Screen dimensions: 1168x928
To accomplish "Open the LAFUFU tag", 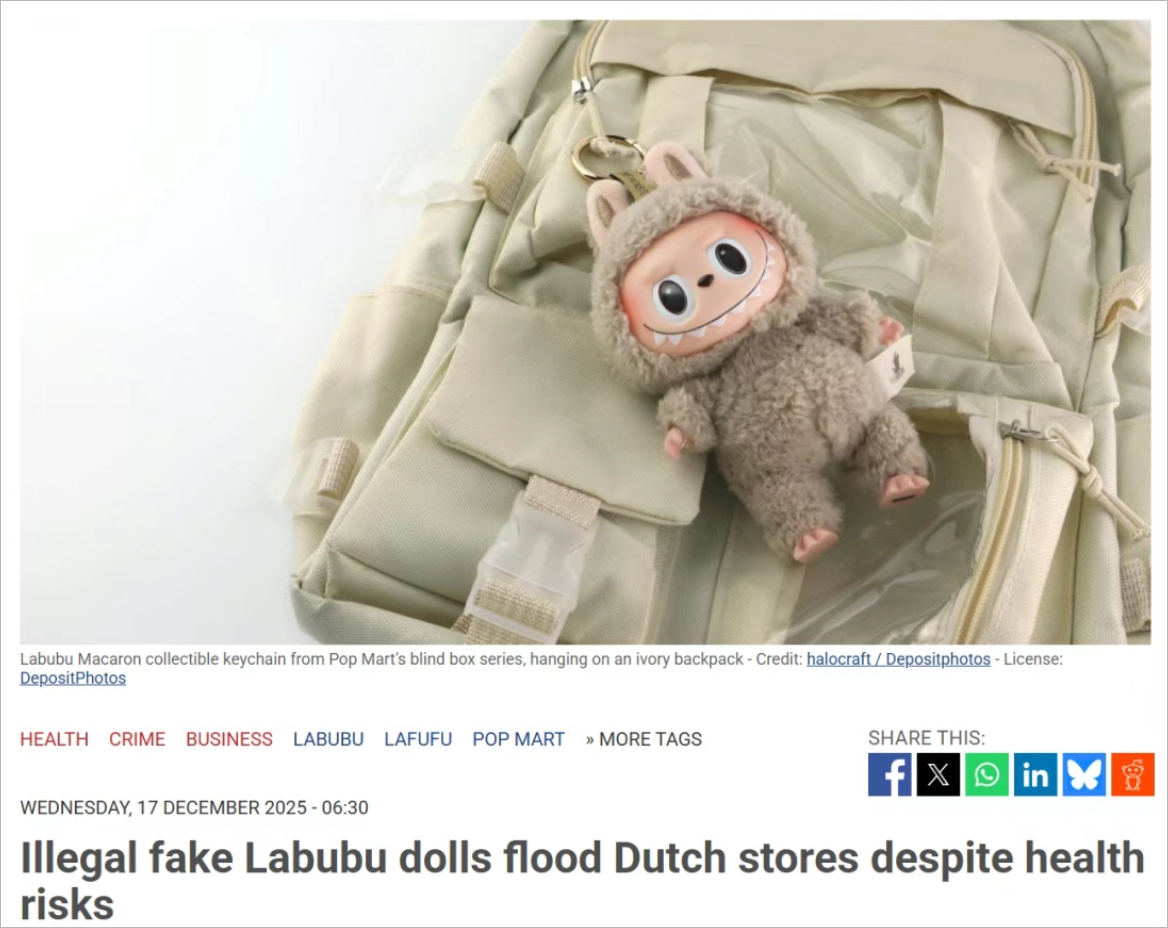I will [x=418, y=739].
